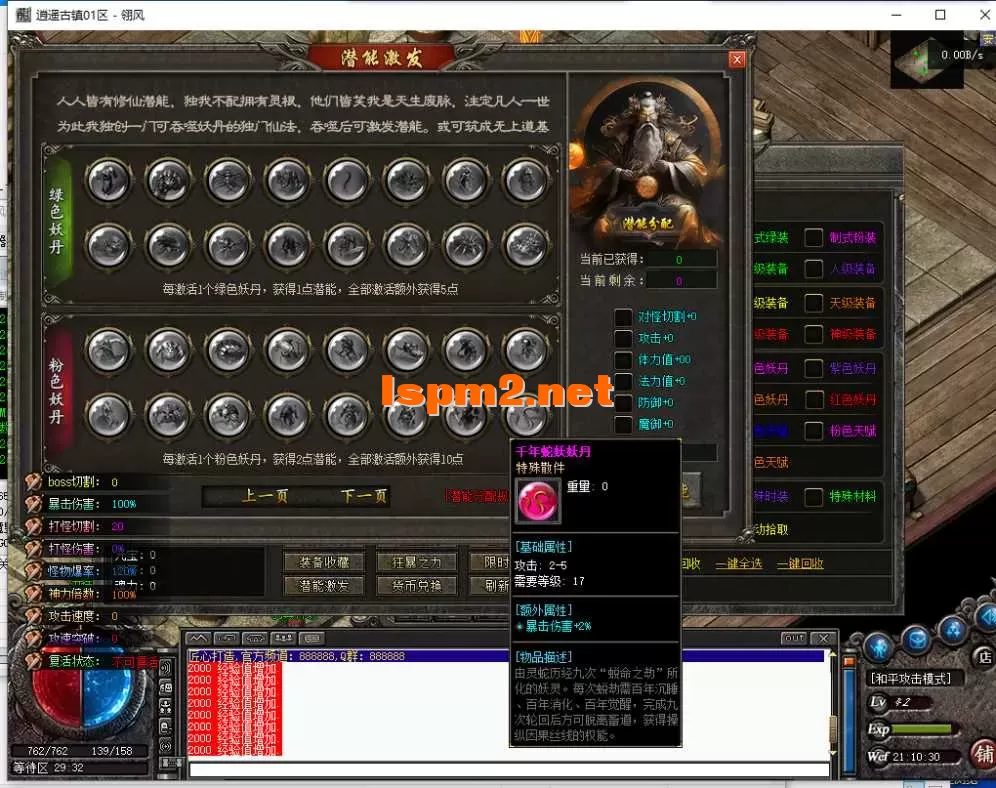Open the 装备收藏 tab button

[317, 562]
